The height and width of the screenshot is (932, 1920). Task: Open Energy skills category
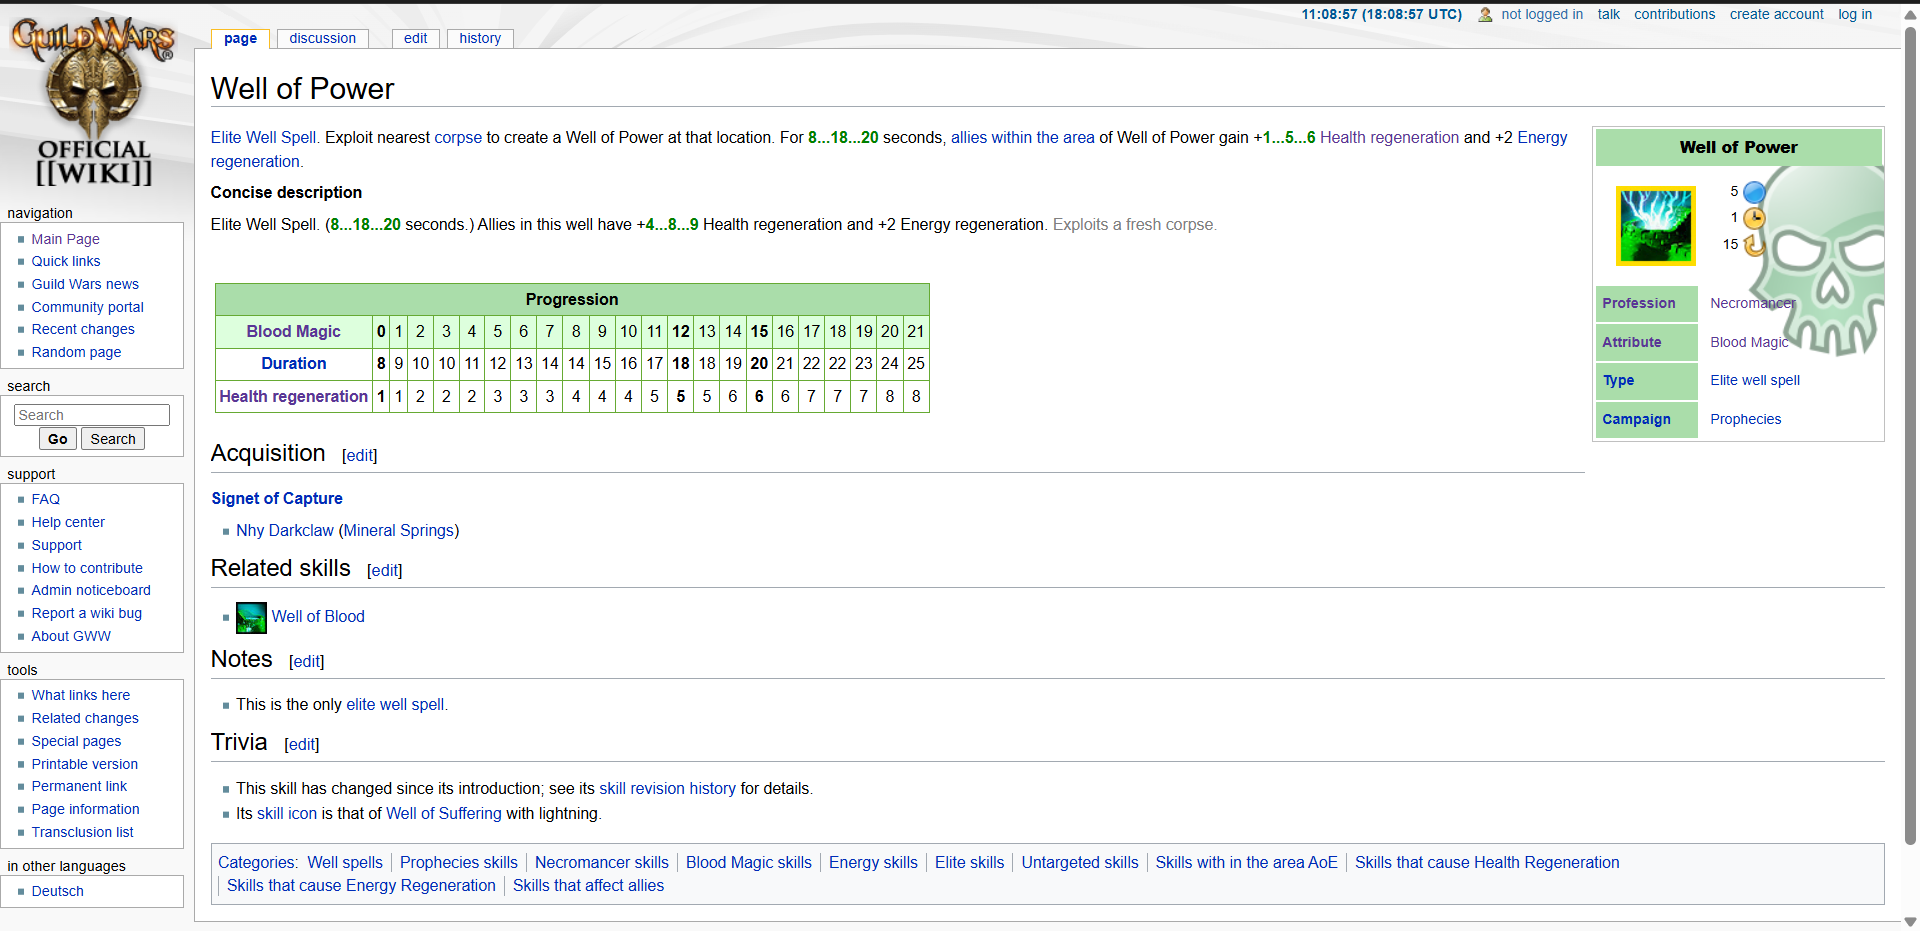(873, 862)
